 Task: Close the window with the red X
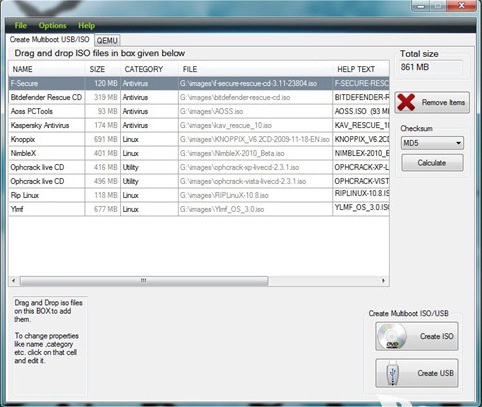click(x=461, y=6)
